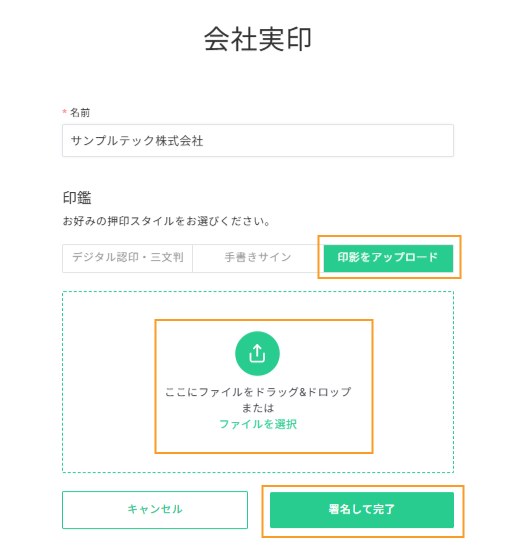Click the キャンセル button
This screenshot has height=549, width=523.
(155, 509)
